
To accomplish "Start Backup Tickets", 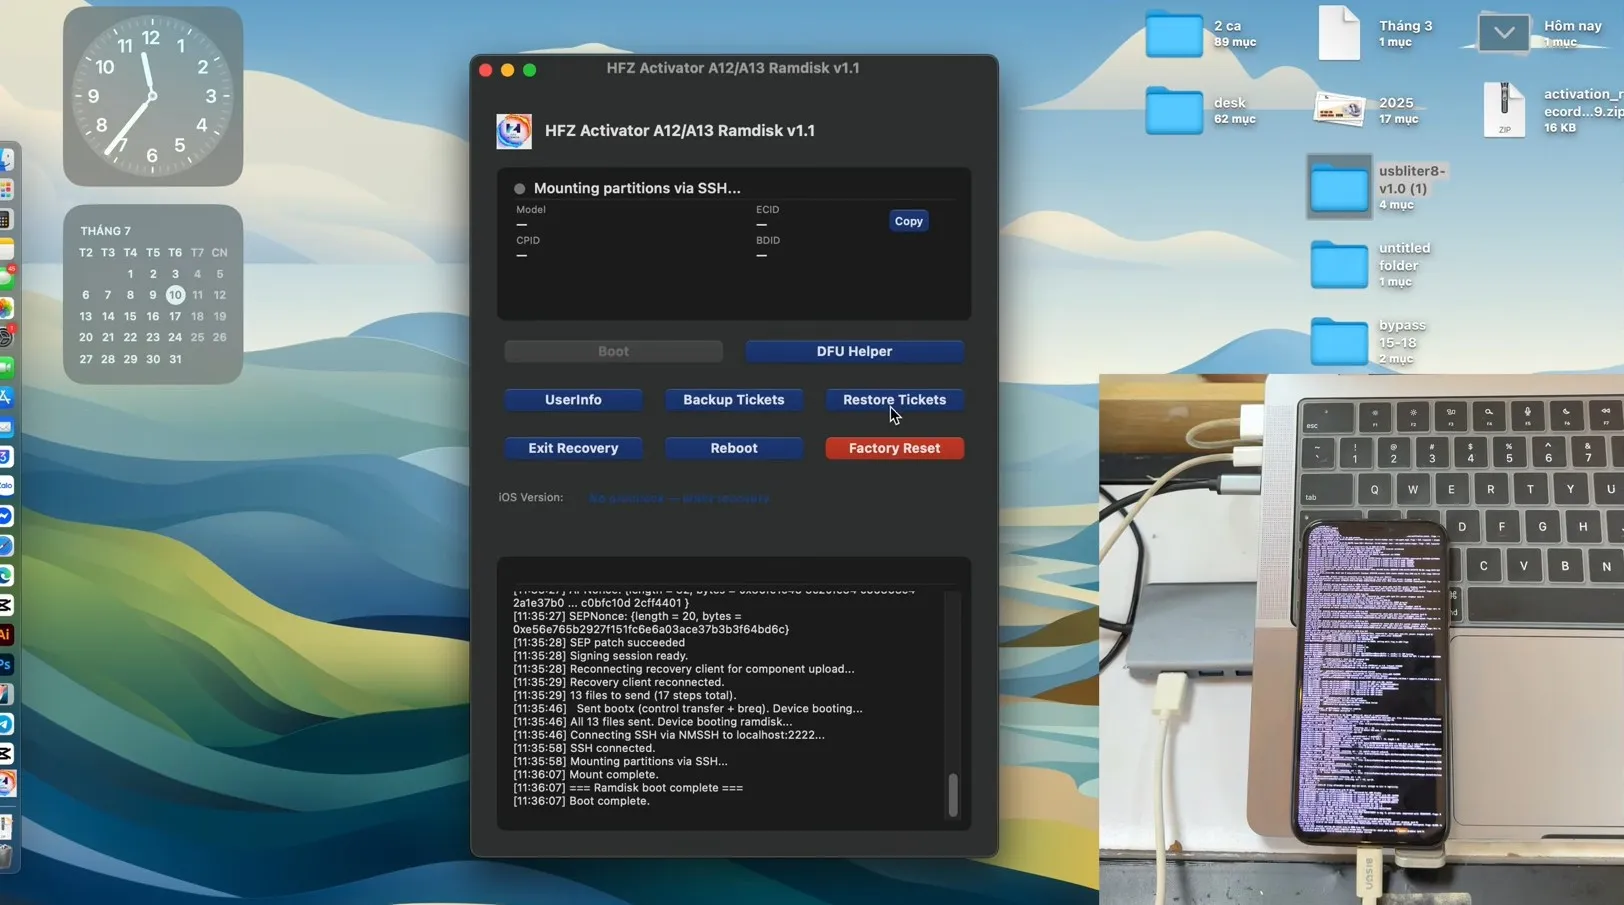I will (733, 400).
